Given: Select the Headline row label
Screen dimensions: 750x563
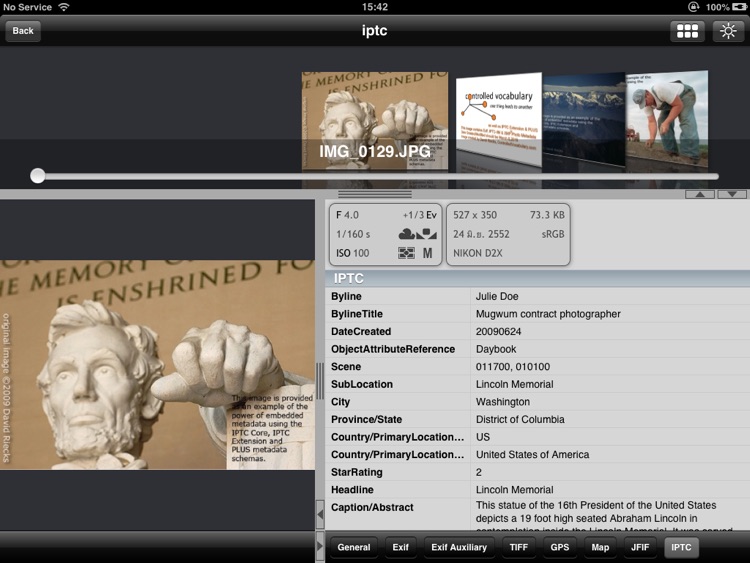Looking at the screenshot, I should [352, 490].
